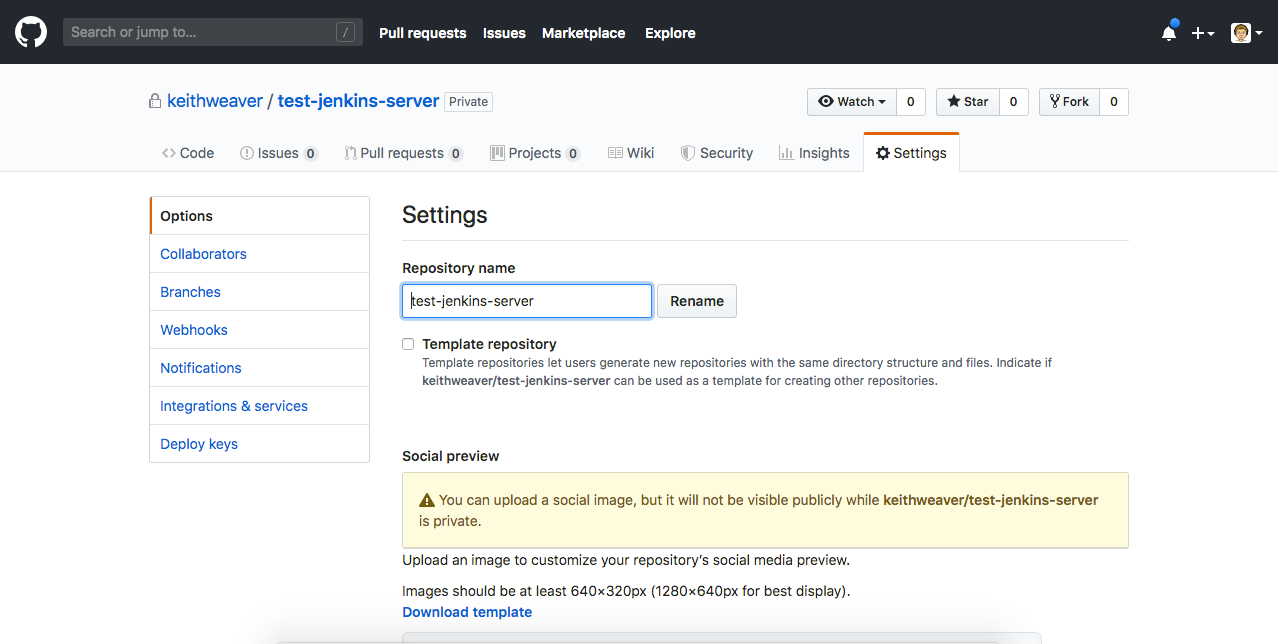Open Deploy keys in the settings sidebar
Viewport: 1278px width, 644px height.
coord(260,444)
